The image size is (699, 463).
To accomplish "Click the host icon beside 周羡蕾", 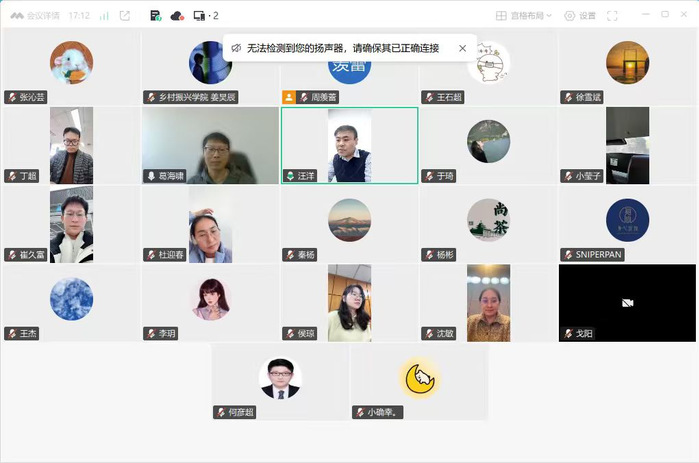I will (289, 98).
